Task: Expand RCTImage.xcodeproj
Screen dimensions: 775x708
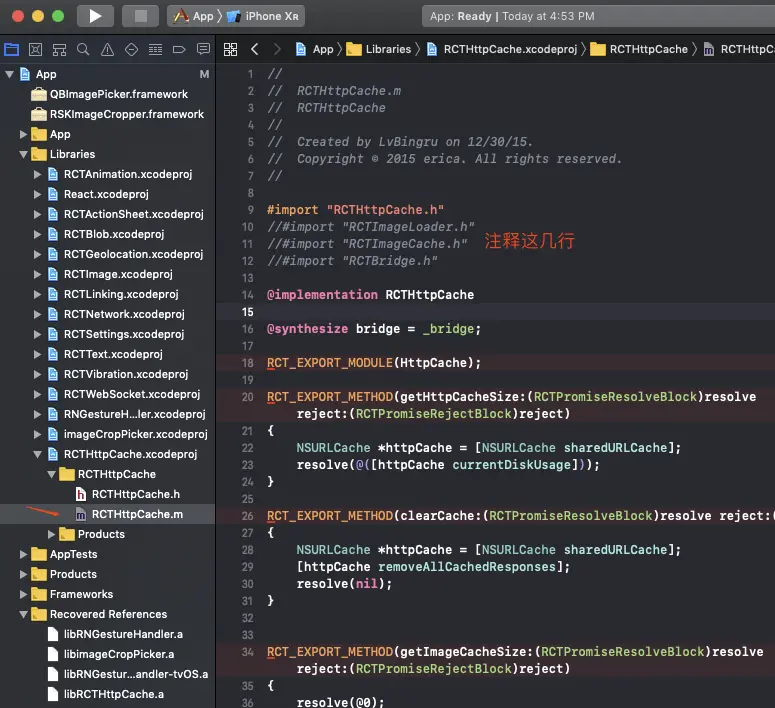Action: [x=37, y=274]
